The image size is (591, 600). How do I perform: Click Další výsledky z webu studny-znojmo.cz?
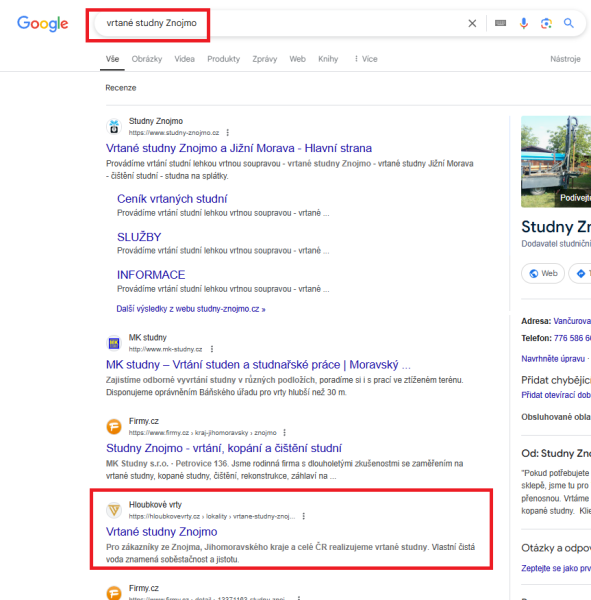191,309
